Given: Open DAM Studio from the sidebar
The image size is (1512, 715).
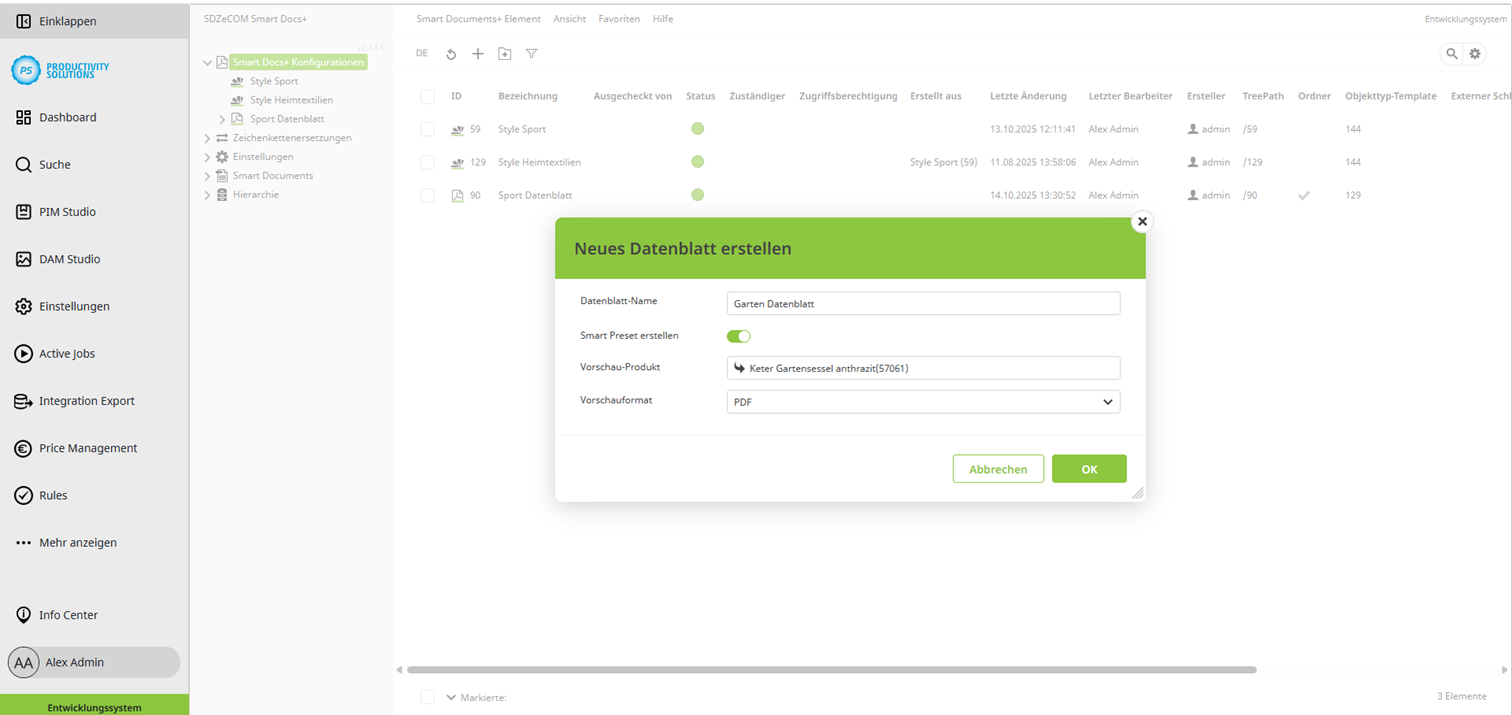Looking at the screenshot, I should [x=22, y=258].
